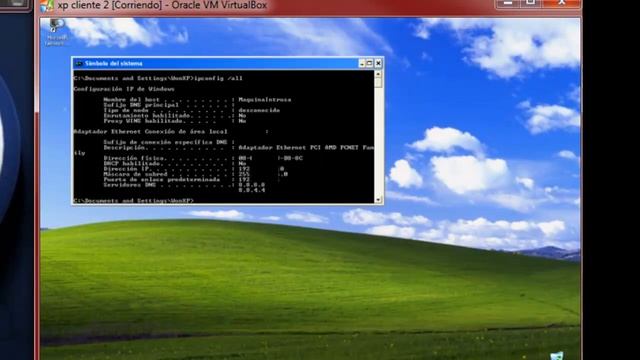Screen dimensions: 640x360
Task: Click the command prompt scrollbar thumb
Action: 378,83
